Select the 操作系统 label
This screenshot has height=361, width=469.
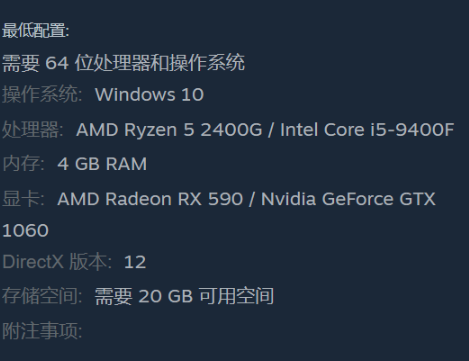point(42,94)
